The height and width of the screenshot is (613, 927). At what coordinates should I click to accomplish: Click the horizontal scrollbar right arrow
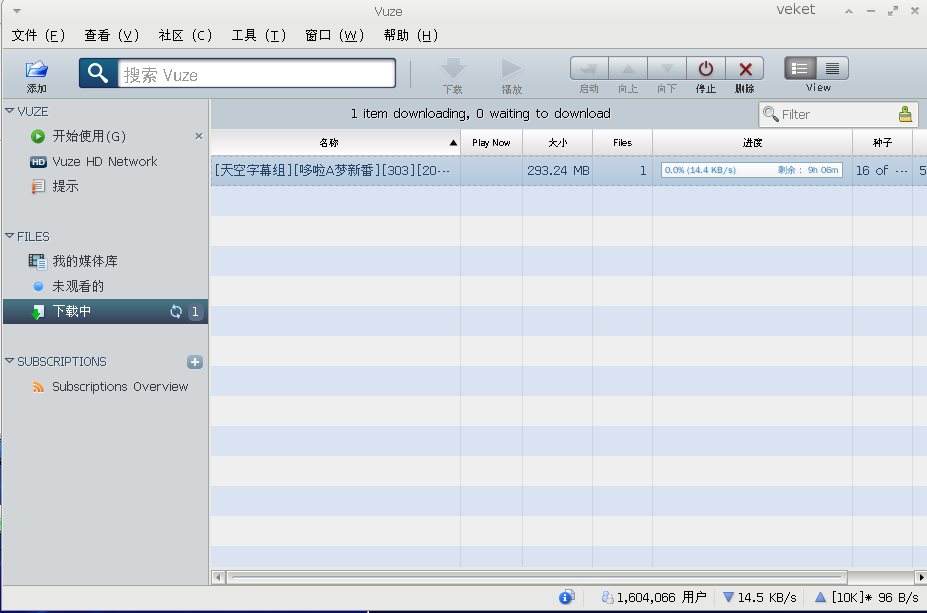(x=920, y=577)
